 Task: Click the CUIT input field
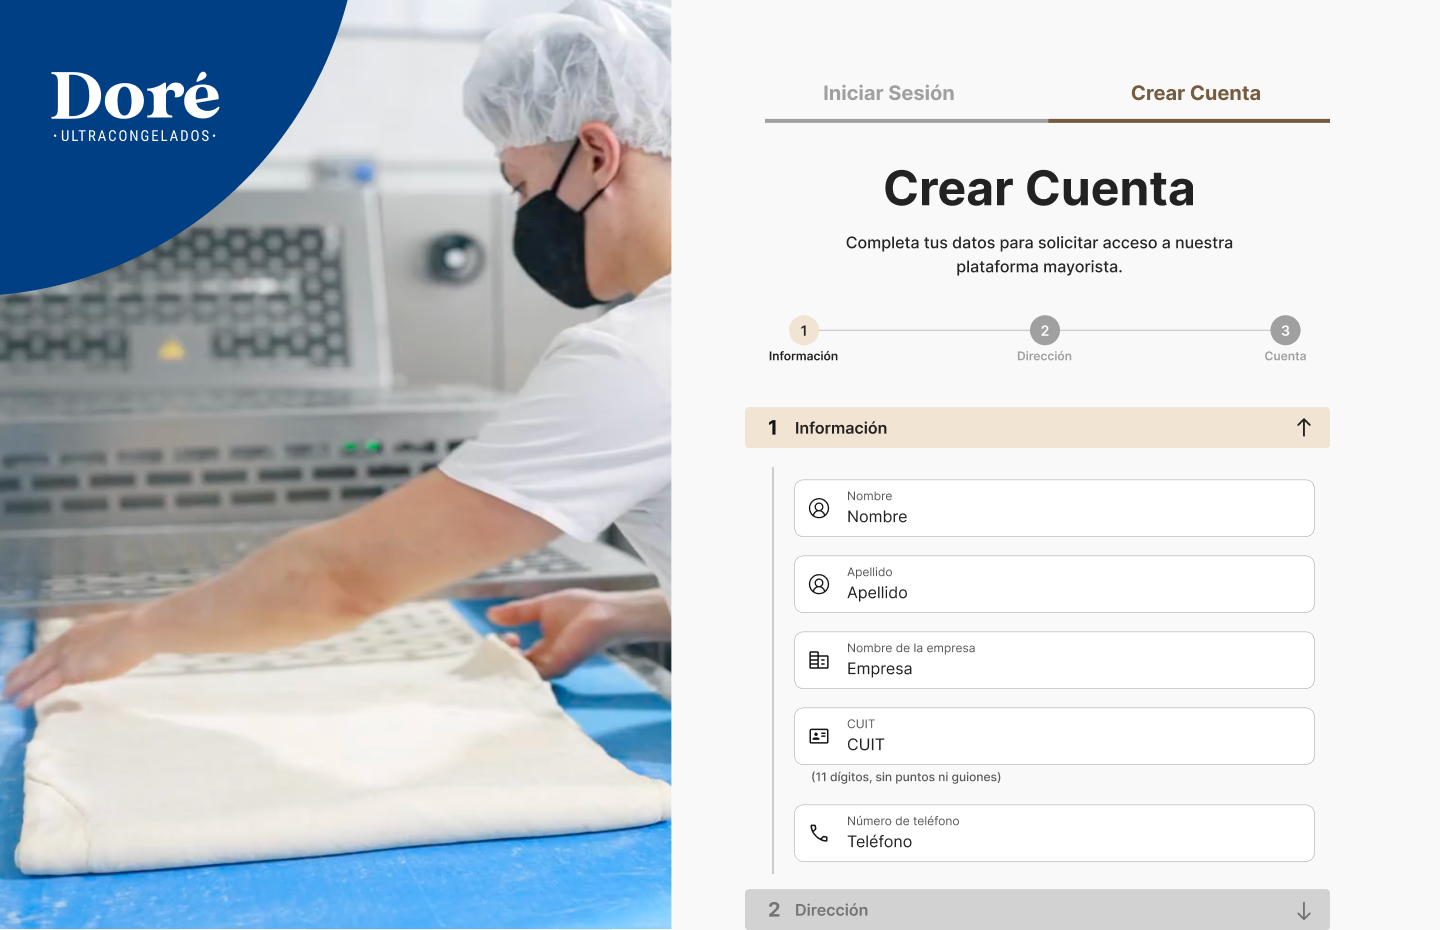[x=1070, y=744]
